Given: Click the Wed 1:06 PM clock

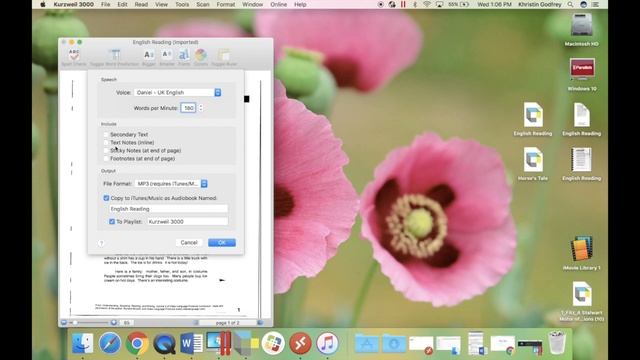Looking at the screenshot, I should [x=494, y=4].
